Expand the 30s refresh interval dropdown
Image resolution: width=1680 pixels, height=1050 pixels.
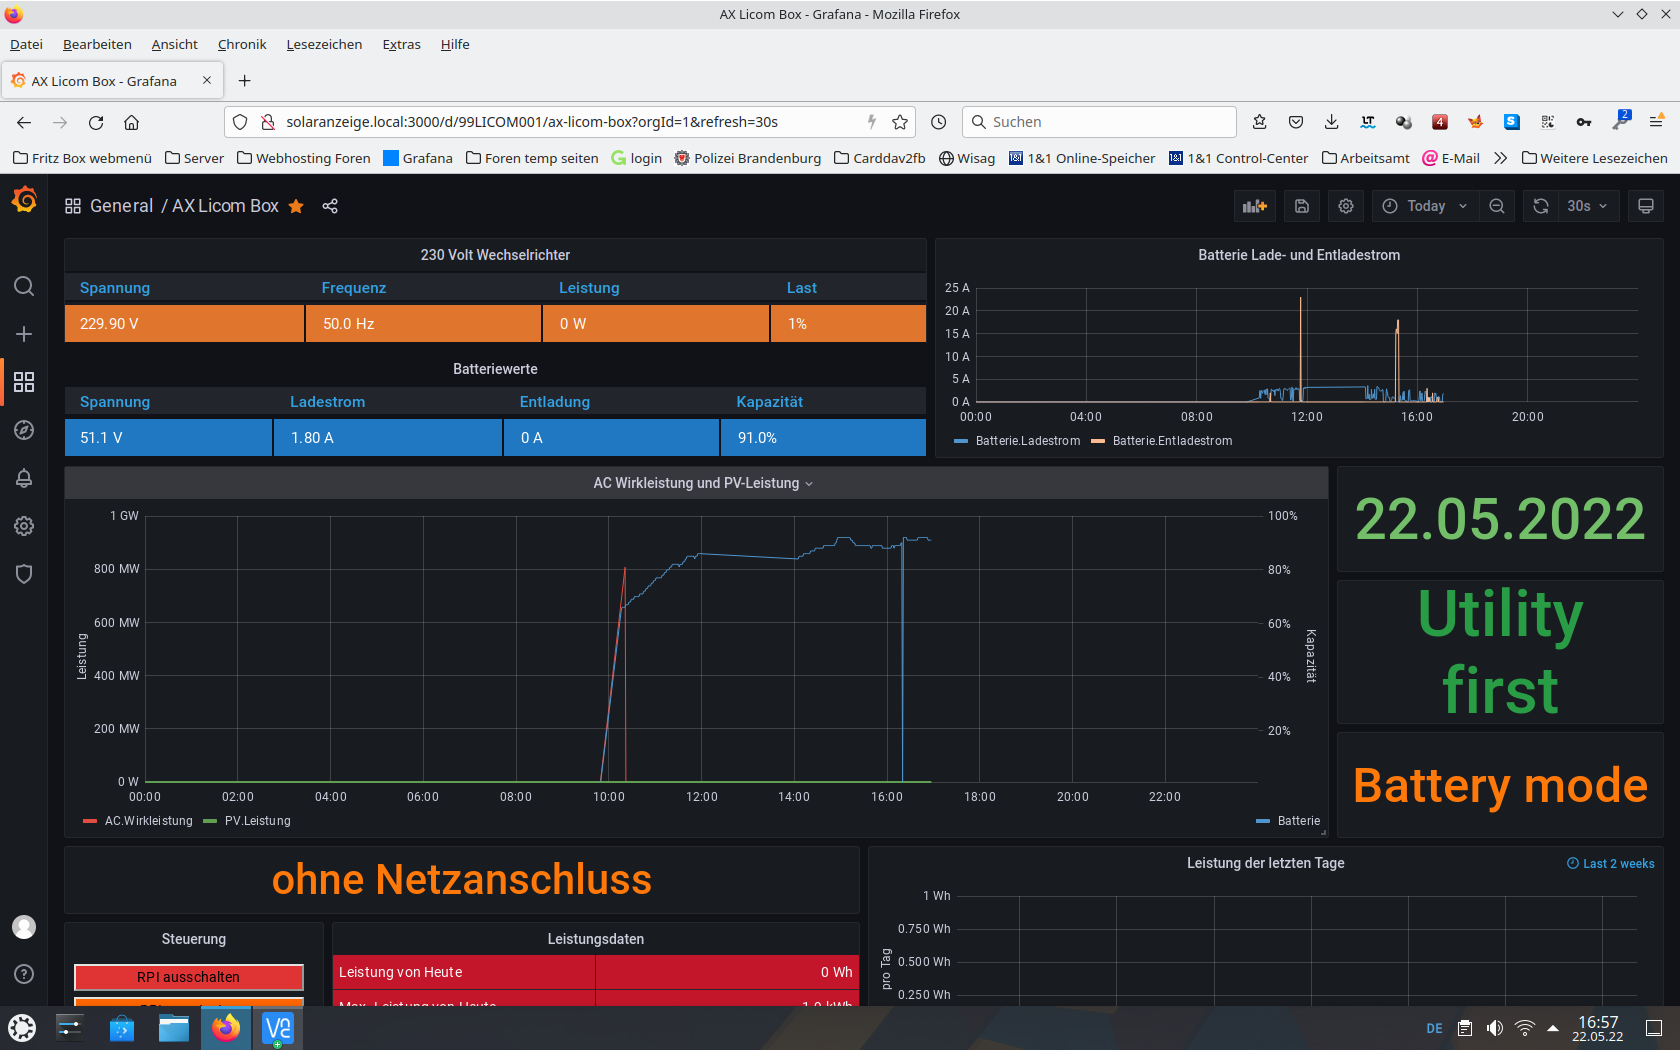point(1587,206)
